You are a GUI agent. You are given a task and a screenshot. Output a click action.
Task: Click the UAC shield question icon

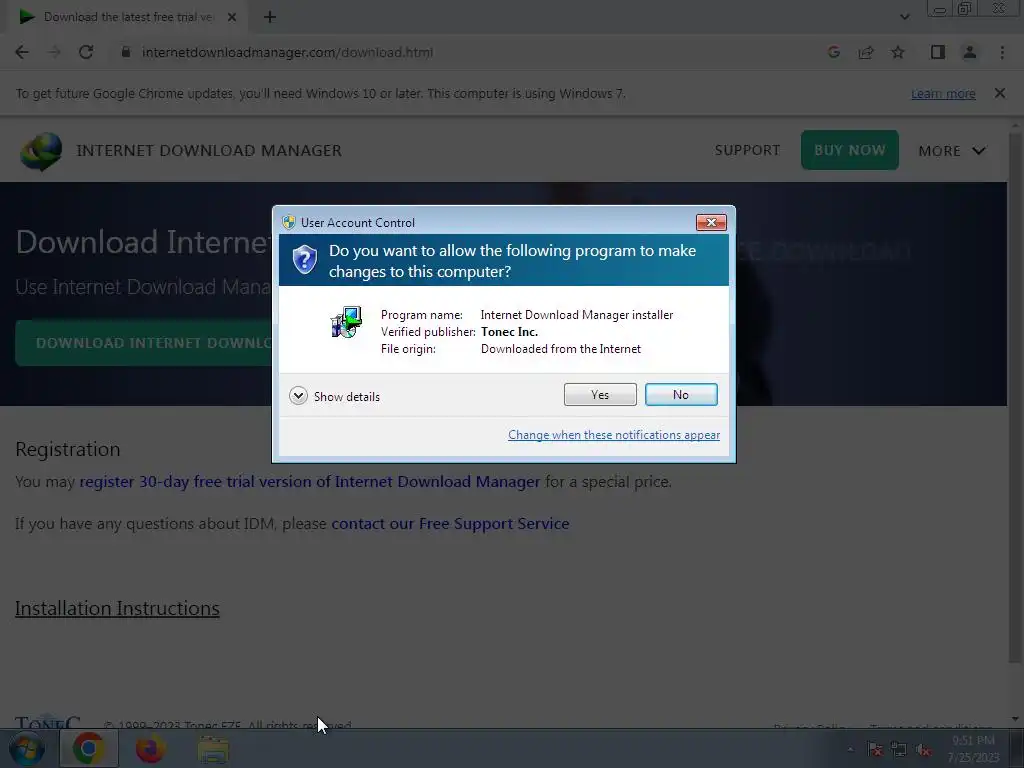pyautogui.click(x=304, y=260)
